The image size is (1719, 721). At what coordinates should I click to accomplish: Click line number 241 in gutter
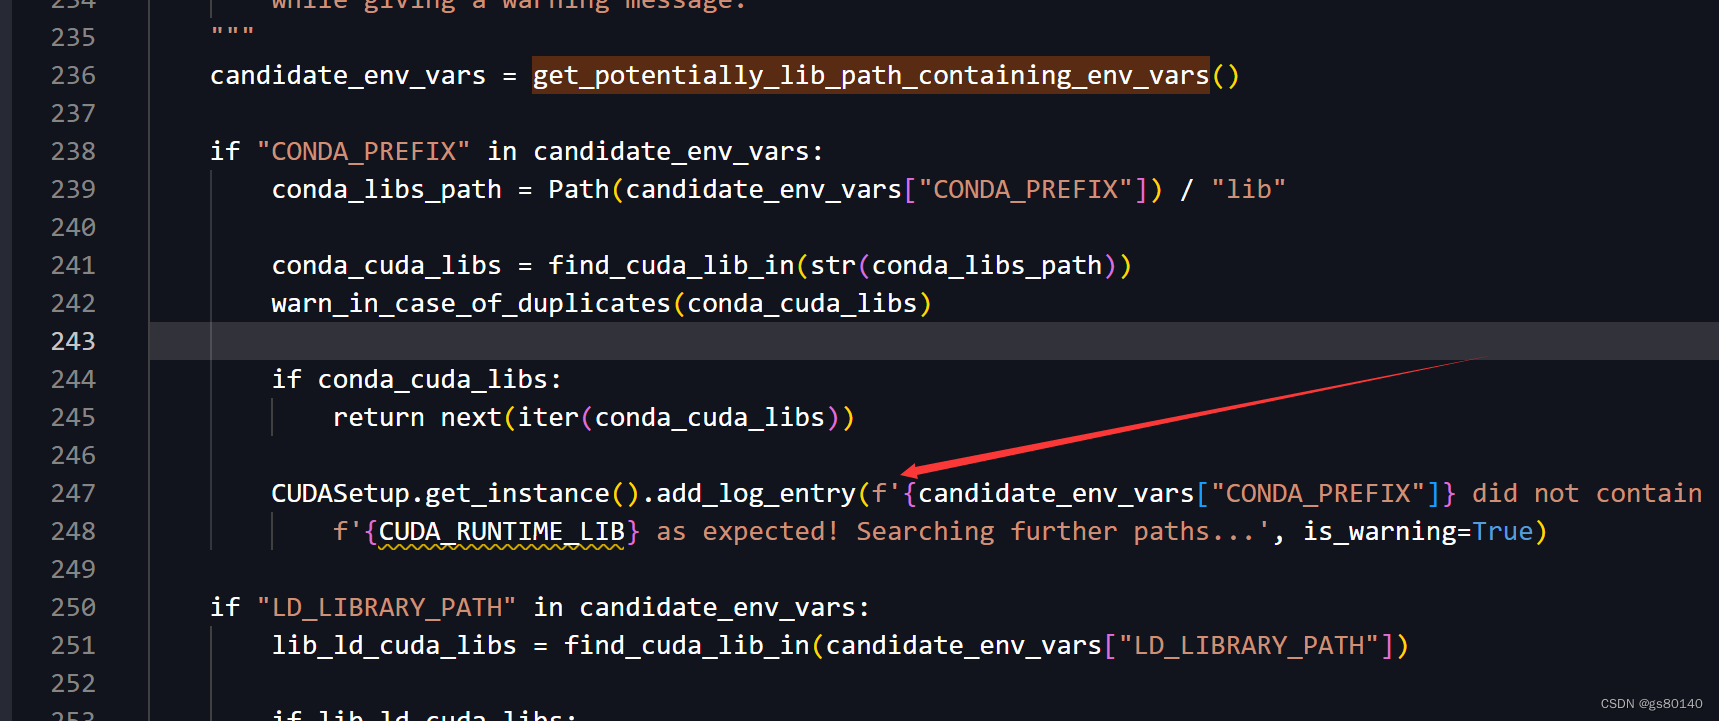point(73,266)
